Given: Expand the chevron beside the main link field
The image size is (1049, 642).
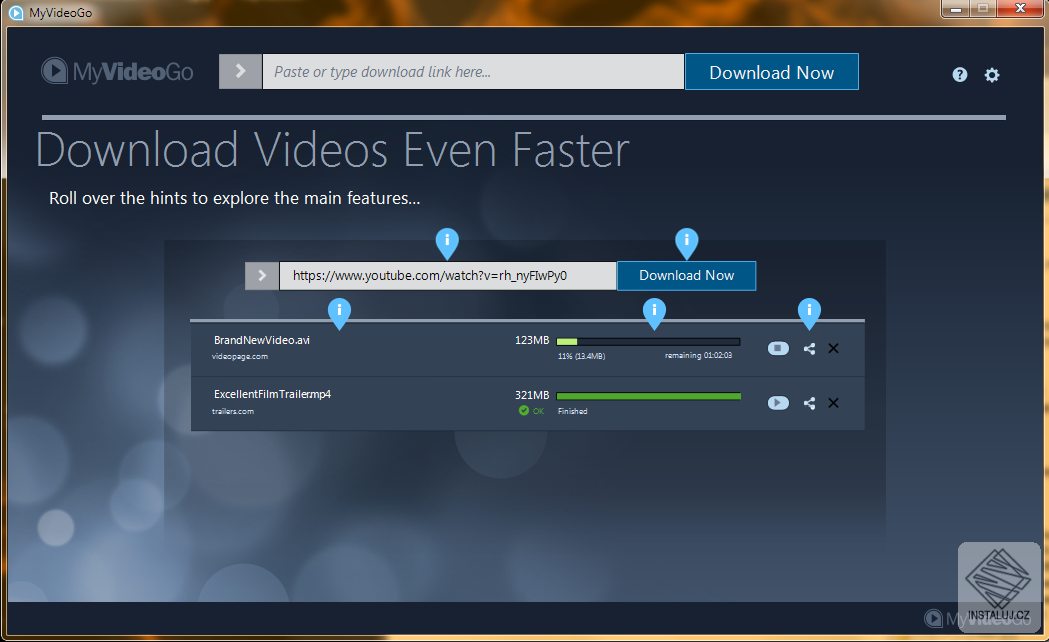Looking at the screenshot, I should click(x=239, y=71).
